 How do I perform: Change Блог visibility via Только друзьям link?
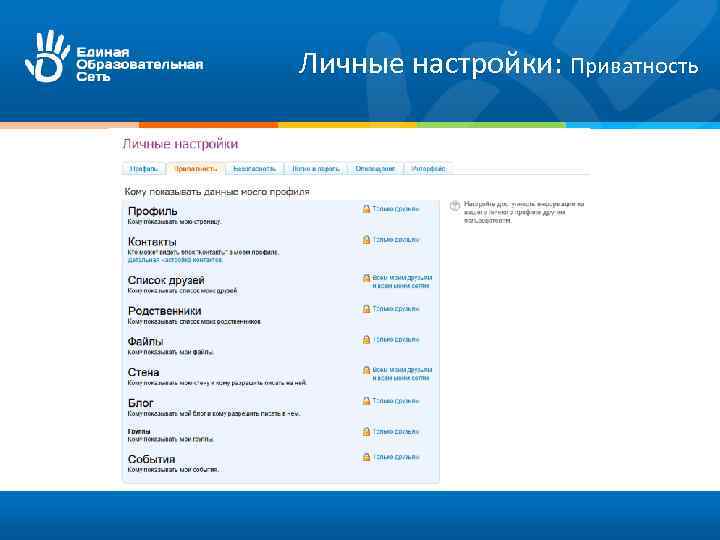[395, 401]
